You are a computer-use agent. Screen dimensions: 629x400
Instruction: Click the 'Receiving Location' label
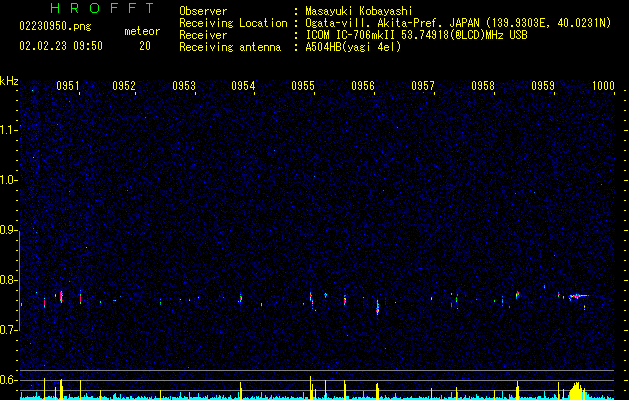(x=233, y=23)
